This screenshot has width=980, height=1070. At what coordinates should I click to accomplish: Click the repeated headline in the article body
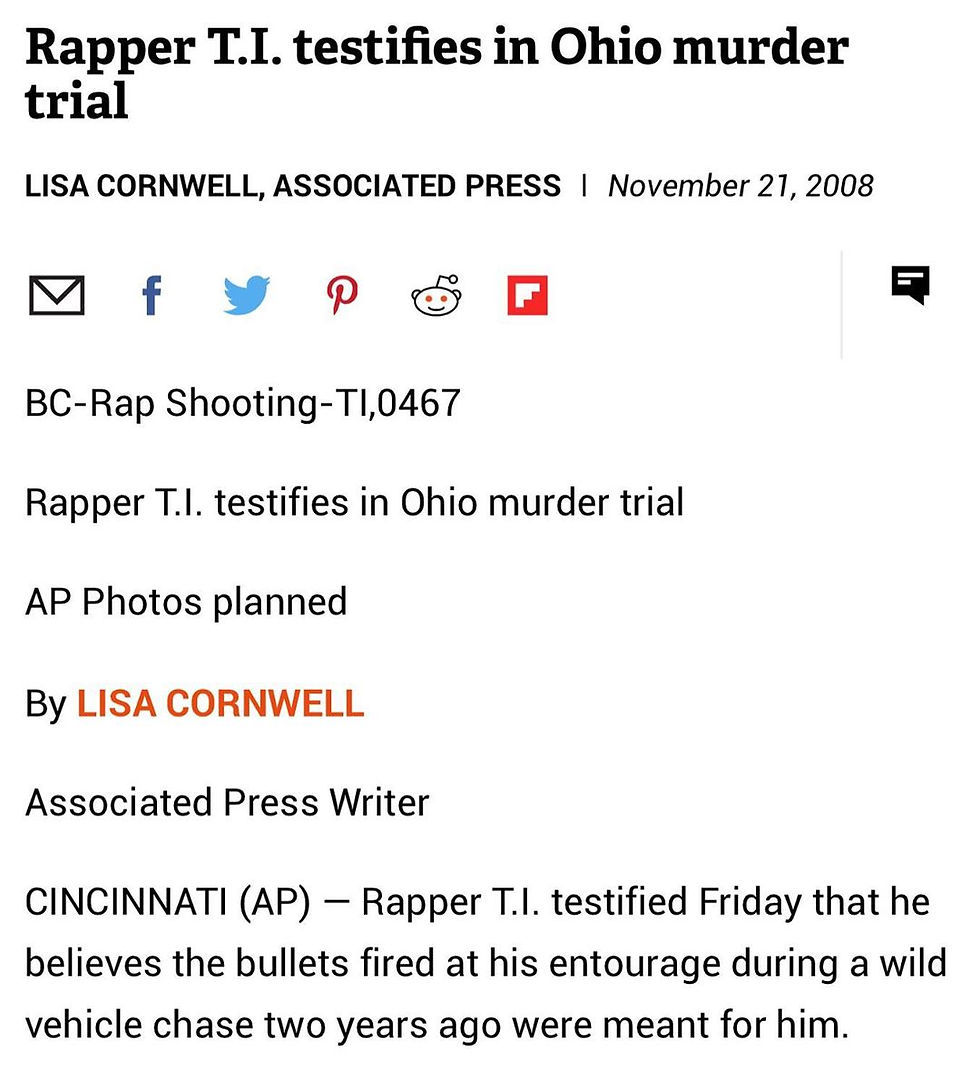click(354, 501)
